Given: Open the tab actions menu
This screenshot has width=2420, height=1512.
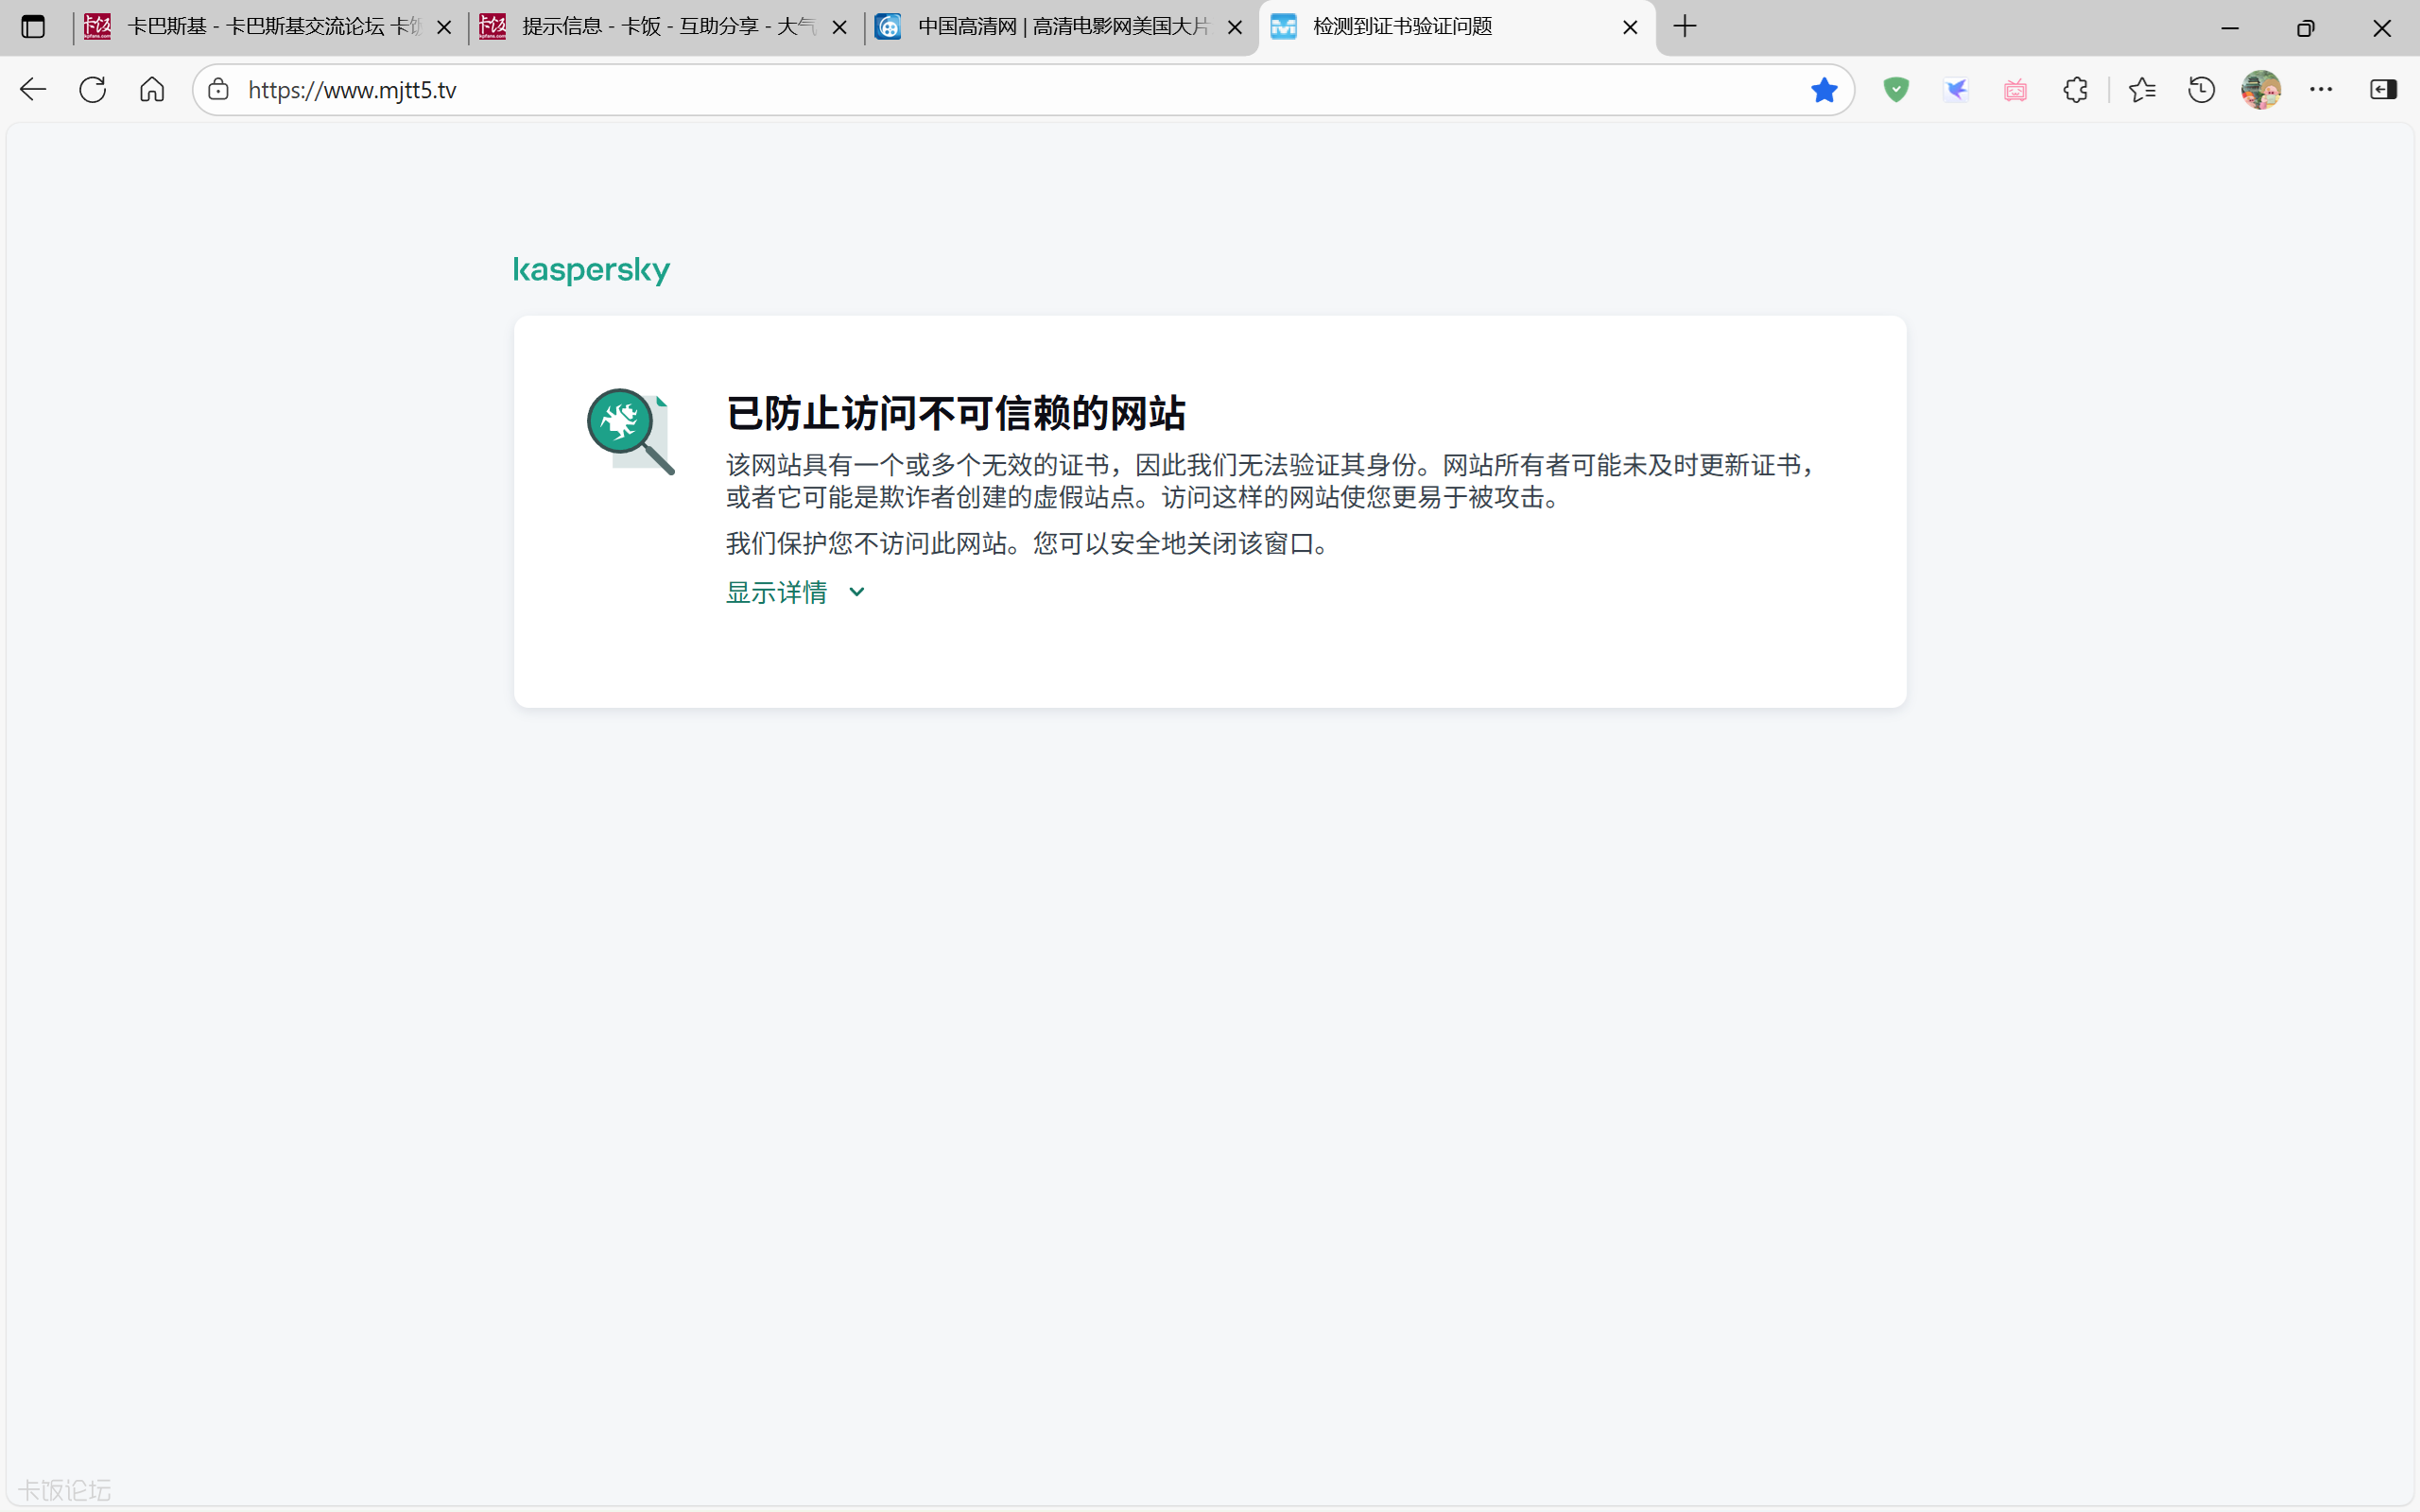Looking at the screenshot, I should [33, 27].
